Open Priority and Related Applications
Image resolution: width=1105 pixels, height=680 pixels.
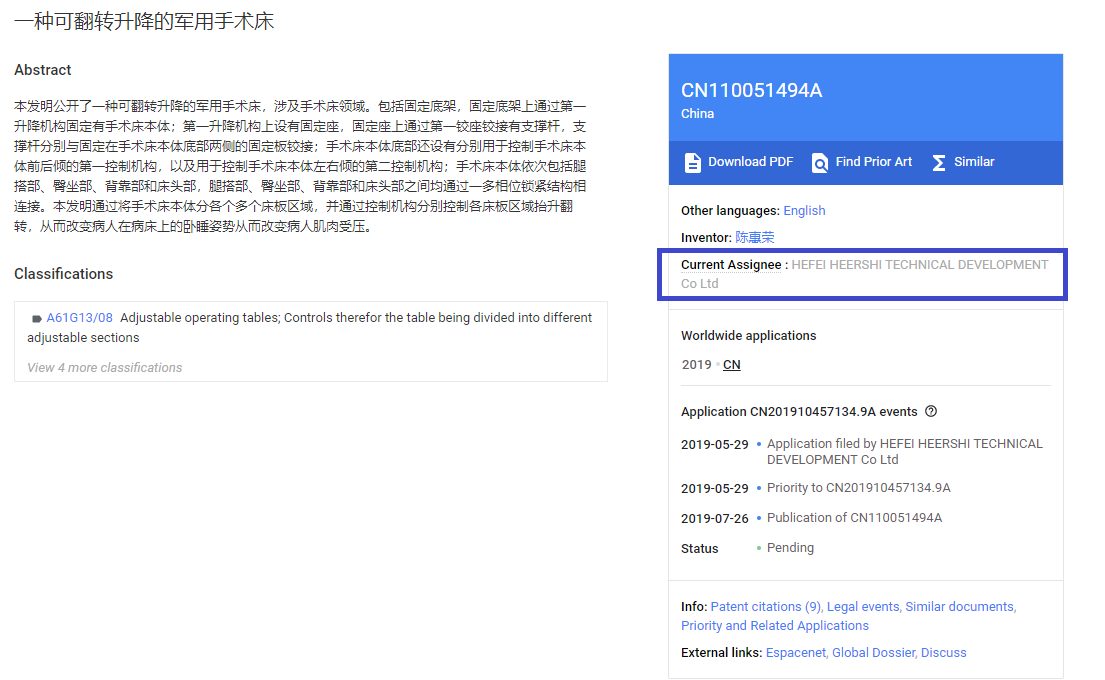click(774, 626)
